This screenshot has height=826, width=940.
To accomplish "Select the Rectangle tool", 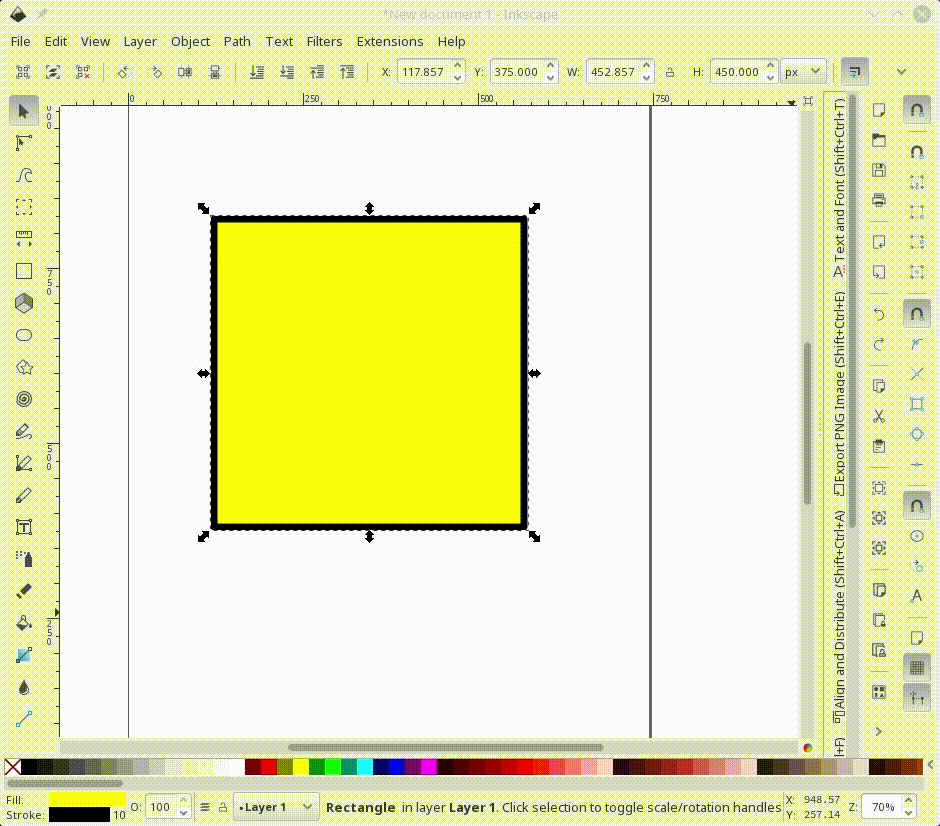I will (x=23, y=271).
